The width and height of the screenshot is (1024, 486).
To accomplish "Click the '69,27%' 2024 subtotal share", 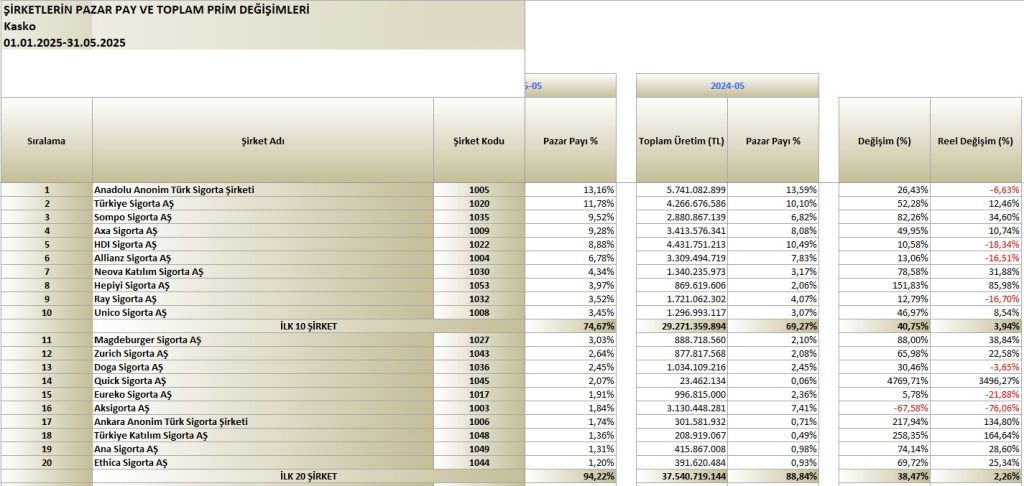I will (x=773, y=327).
